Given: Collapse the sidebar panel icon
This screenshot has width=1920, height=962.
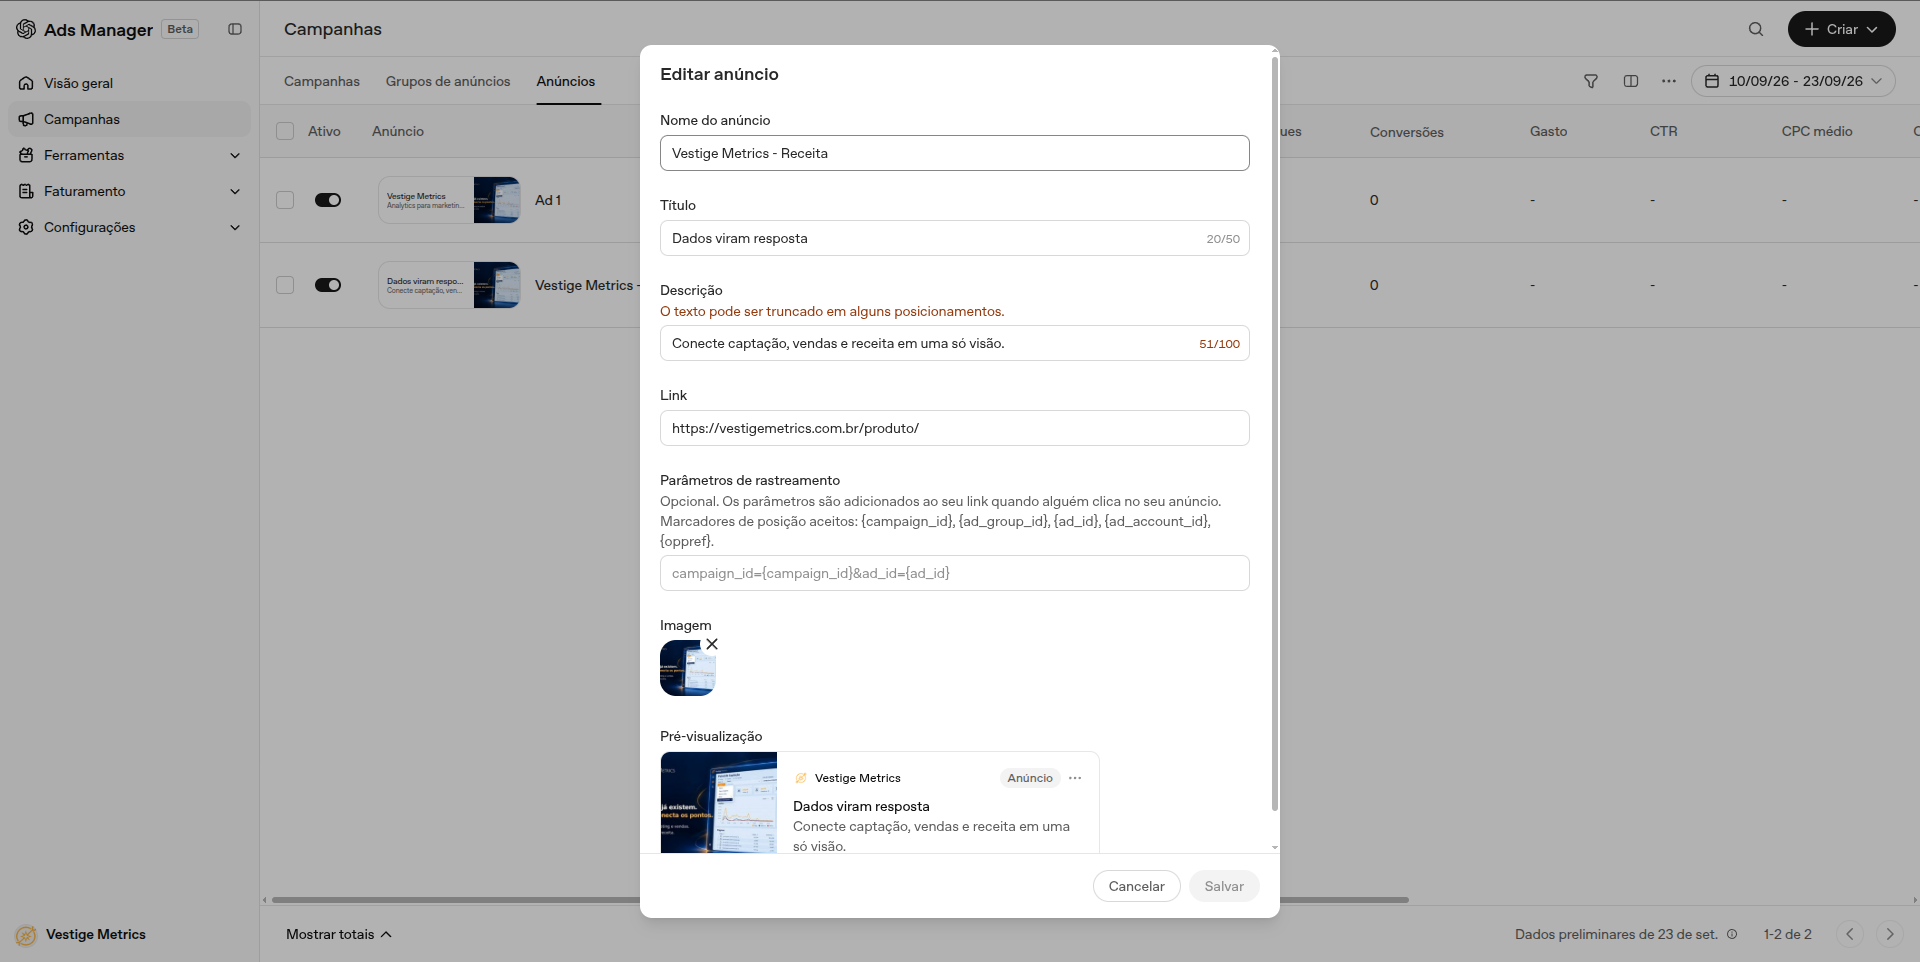Looking at the screenshot, I should pyautogui.click(x=235, y=29).
